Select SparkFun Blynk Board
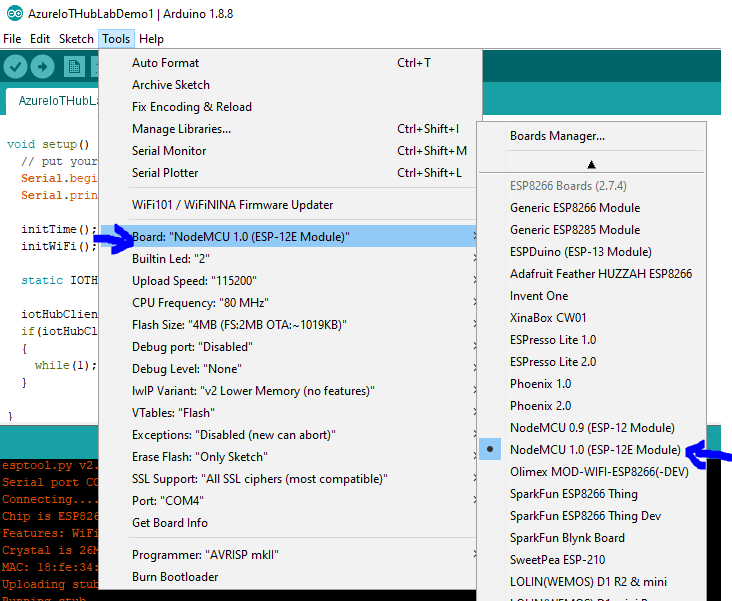Screen dimensions: 732x601 [x=591, y=537]
